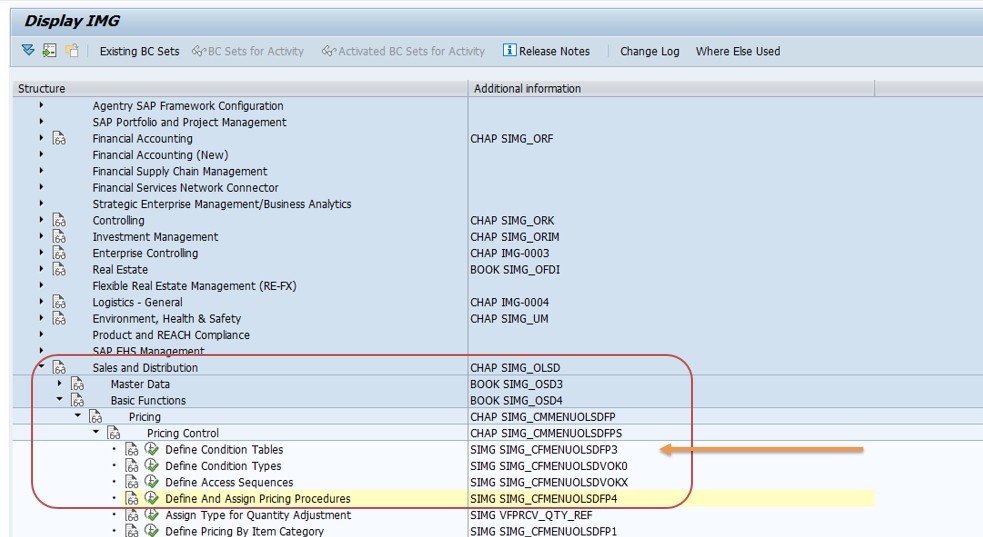
Task: Execute Define And Assign Pricing Procedures activity
Action: [x=152, y=499]
